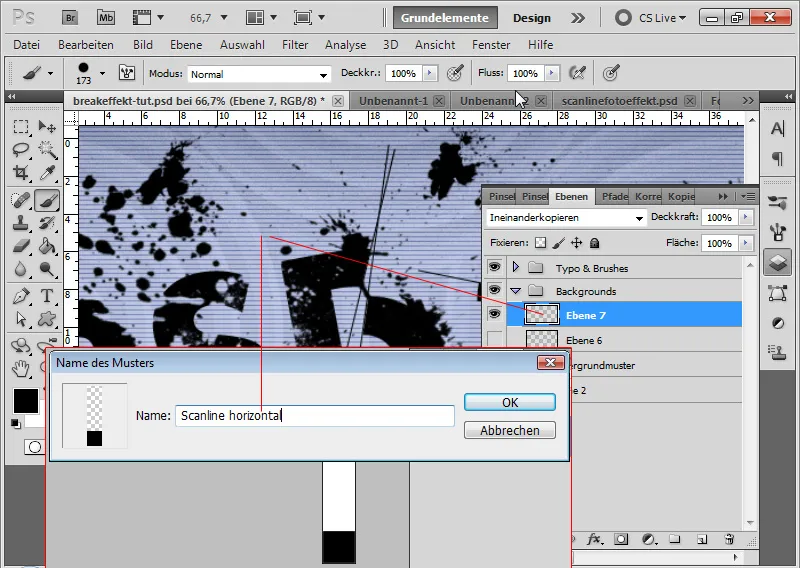800x568 pixels.
Task: Add a layer mask
Action: click(x=621, y=539)
